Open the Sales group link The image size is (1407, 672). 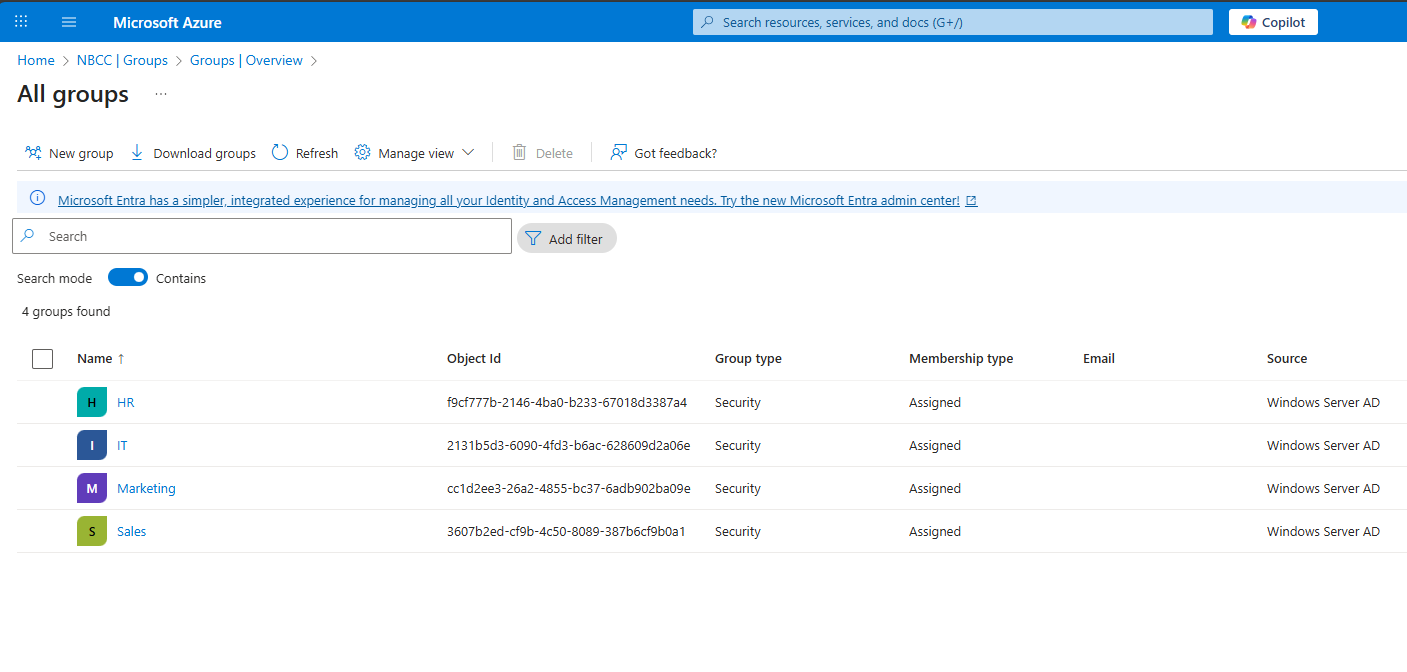(131, 531)
